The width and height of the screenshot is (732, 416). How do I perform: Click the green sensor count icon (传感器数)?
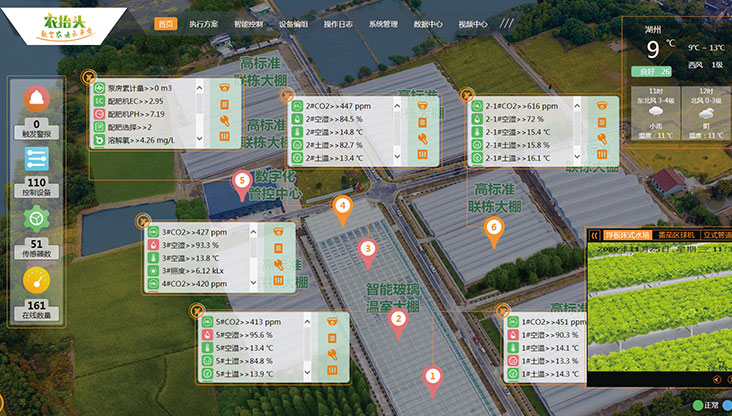point(36,217)
